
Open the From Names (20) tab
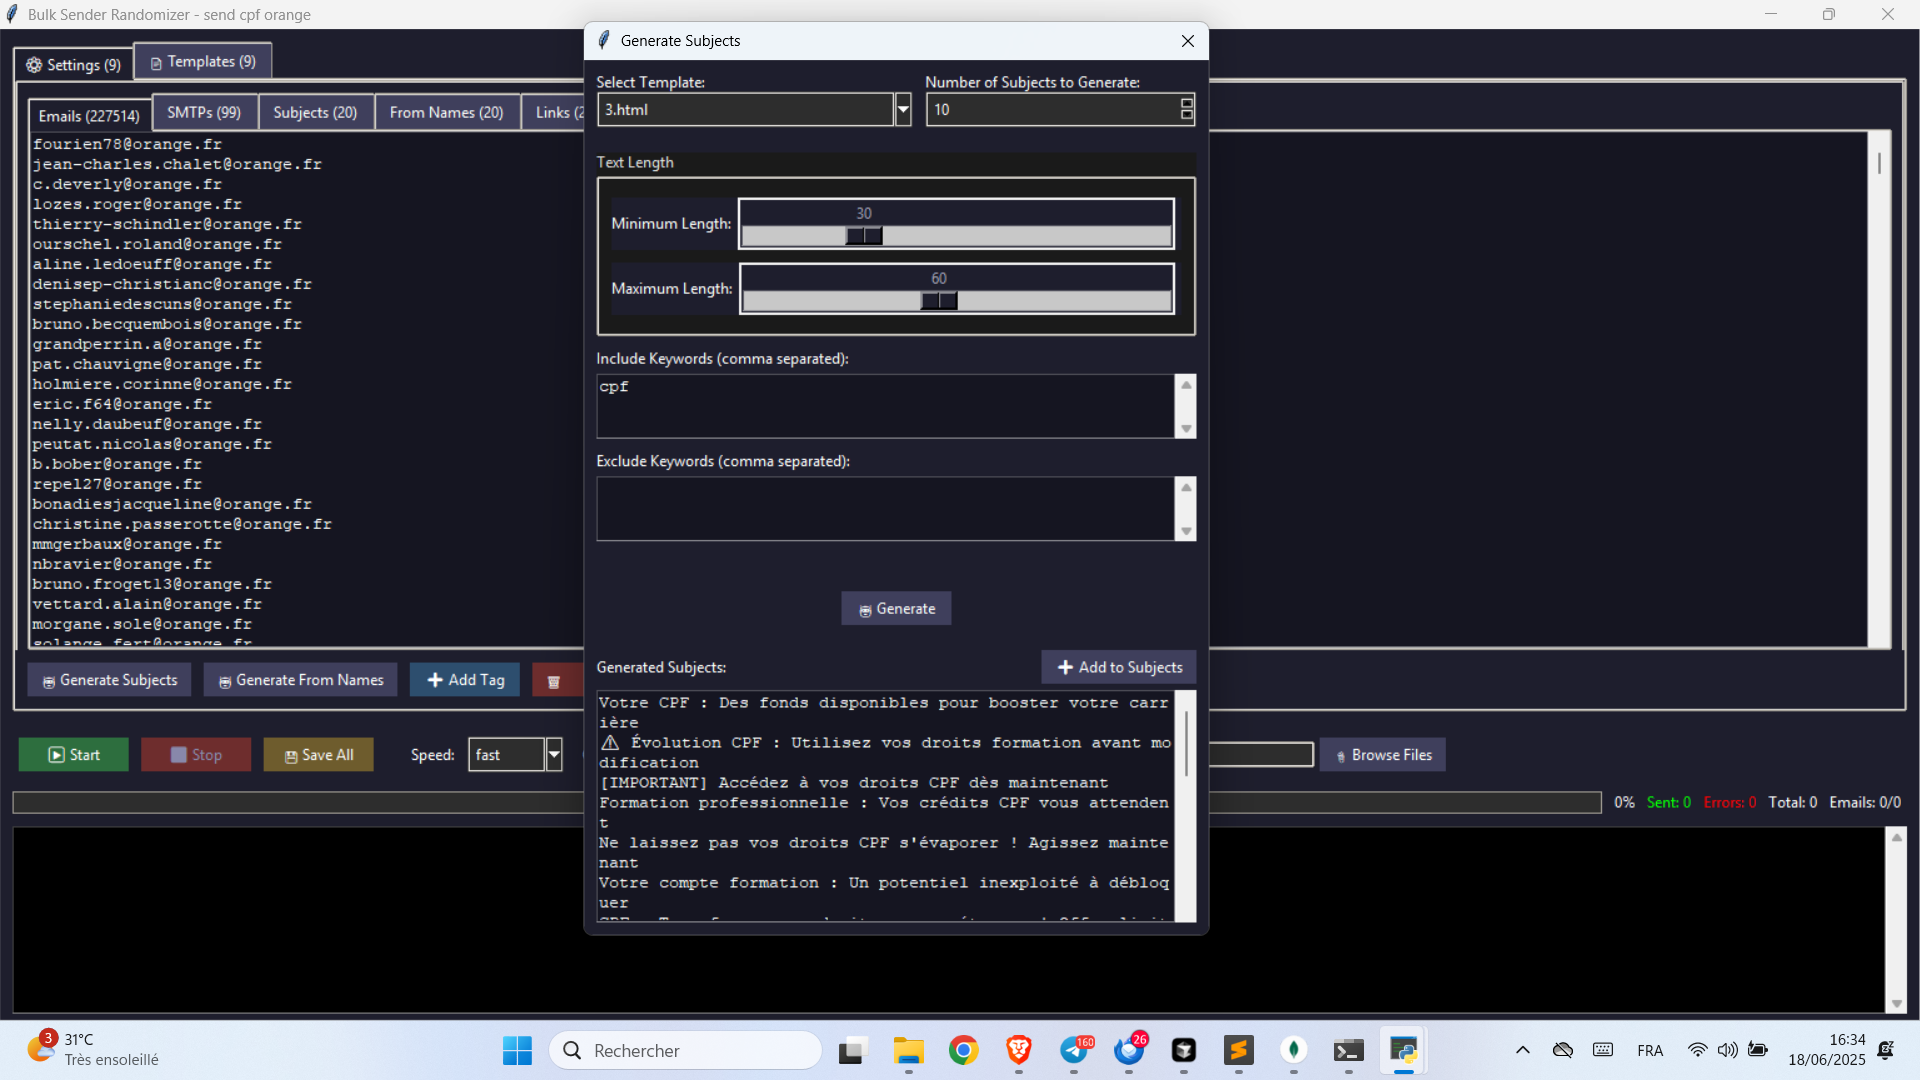(x=446, y=112)
